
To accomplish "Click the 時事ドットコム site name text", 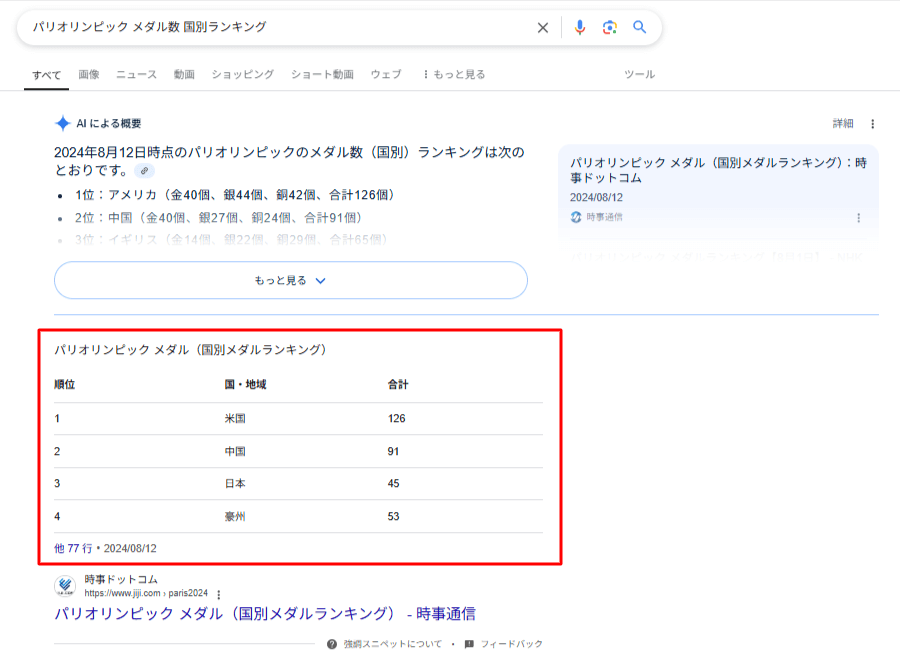I will pyautogui.click(x=121, y=579).
